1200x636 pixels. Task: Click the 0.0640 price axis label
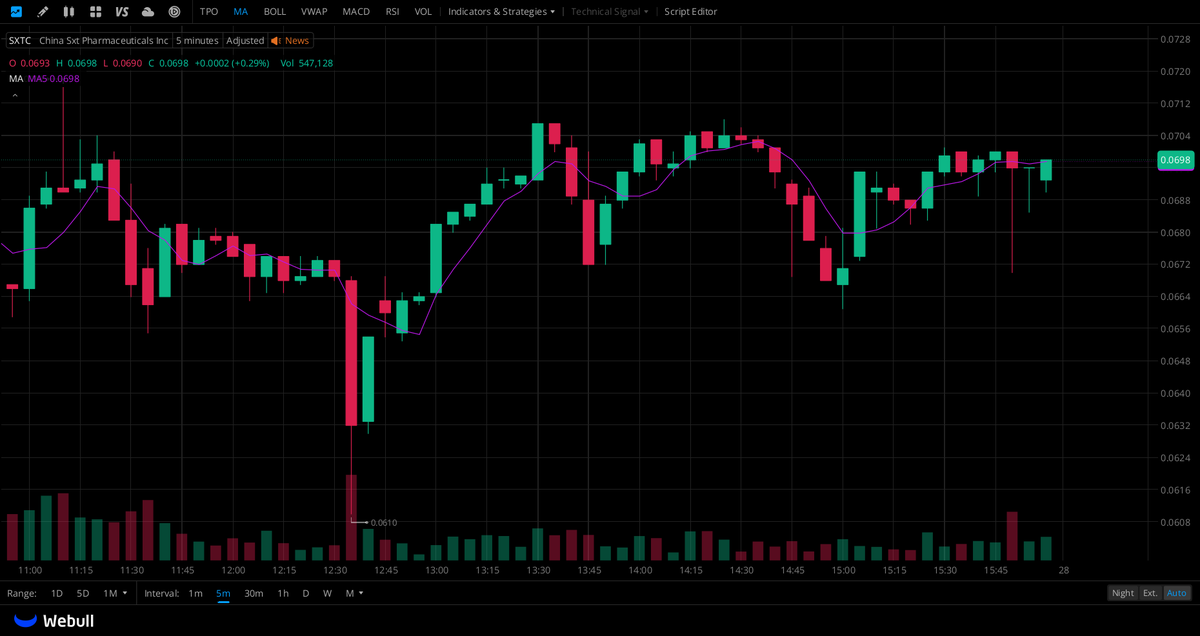tap(1174, 393)
